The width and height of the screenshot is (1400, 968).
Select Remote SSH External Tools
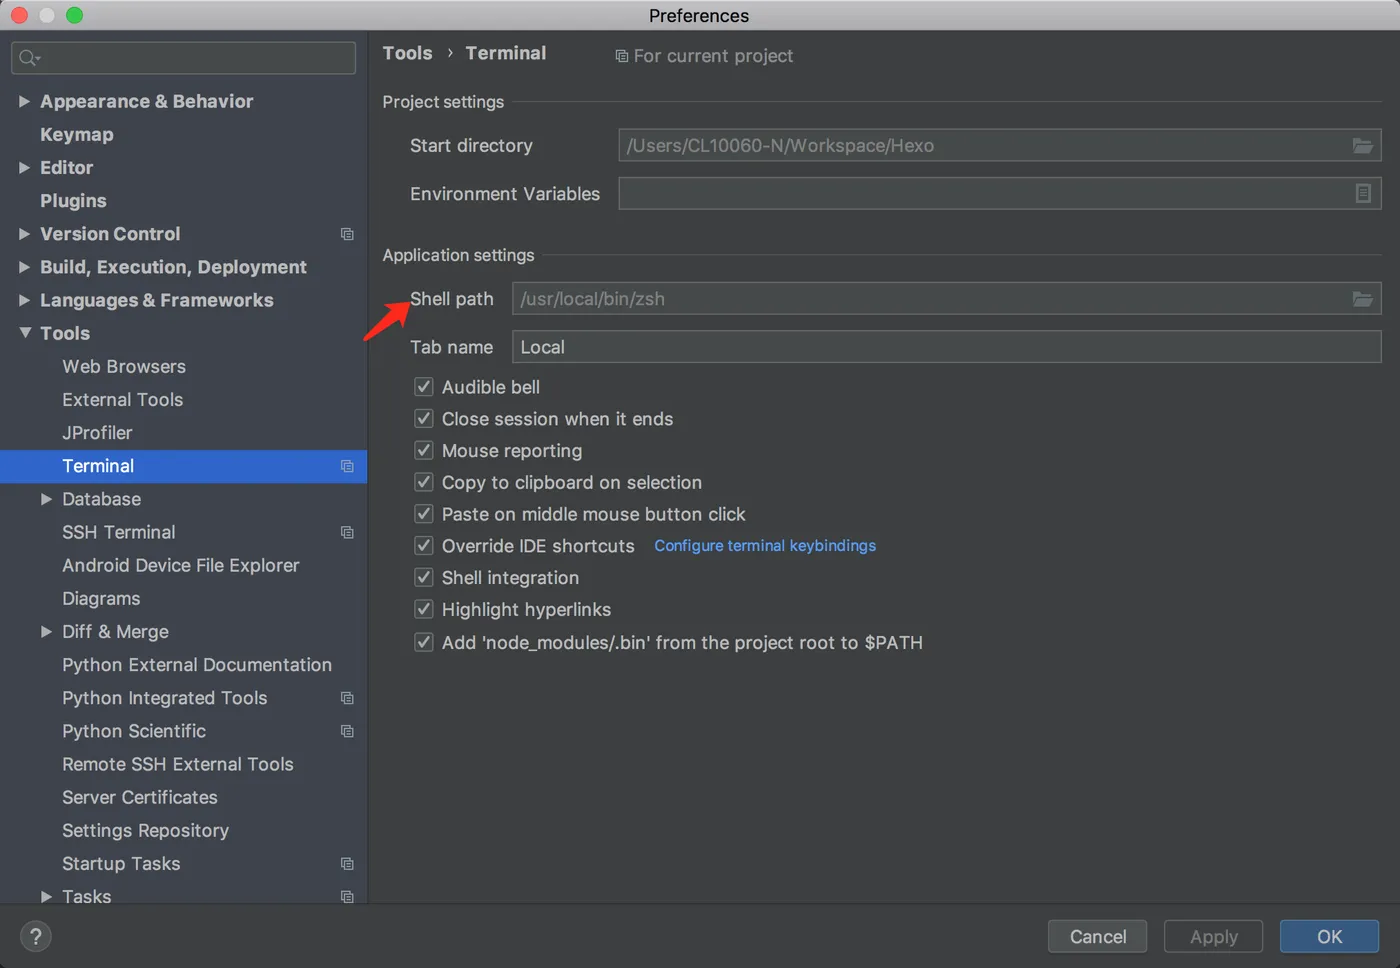(x=178, y=764)
